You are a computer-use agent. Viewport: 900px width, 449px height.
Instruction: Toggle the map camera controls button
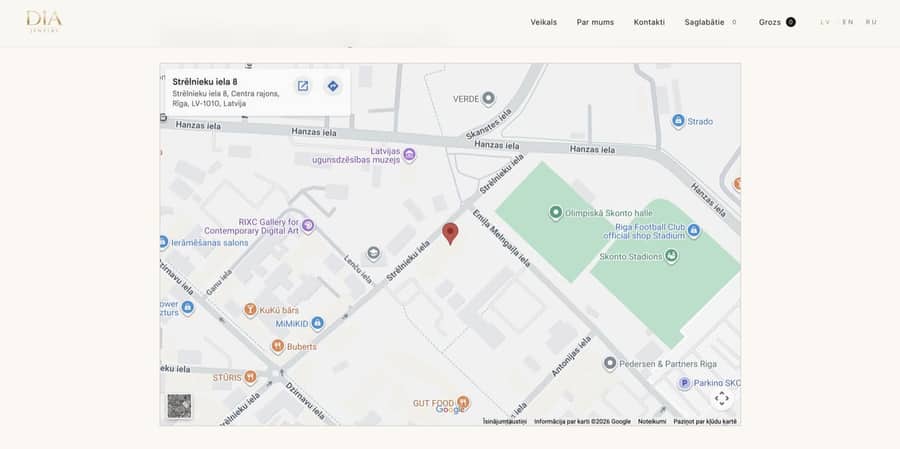coord(721,398)
